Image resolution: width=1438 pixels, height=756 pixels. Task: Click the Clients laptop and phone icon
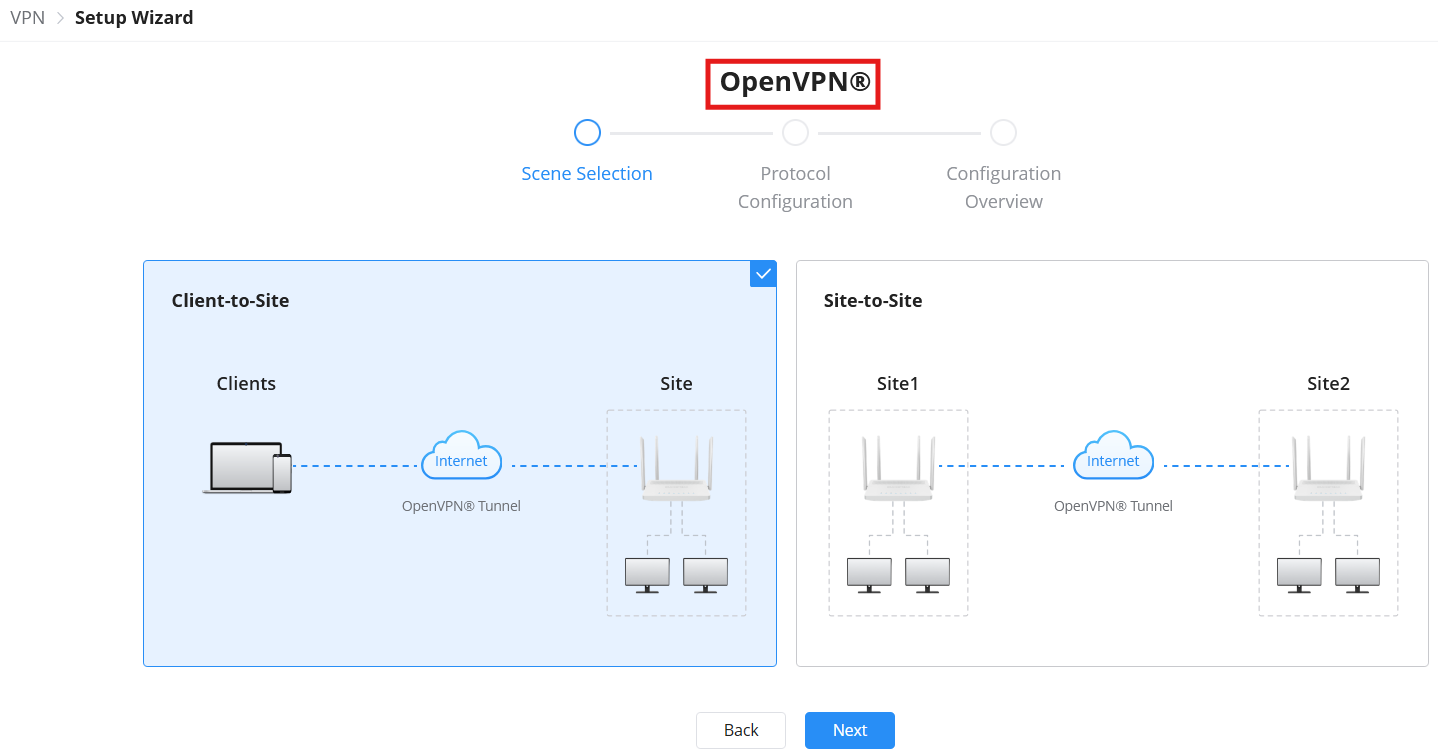tap(247, 468)
